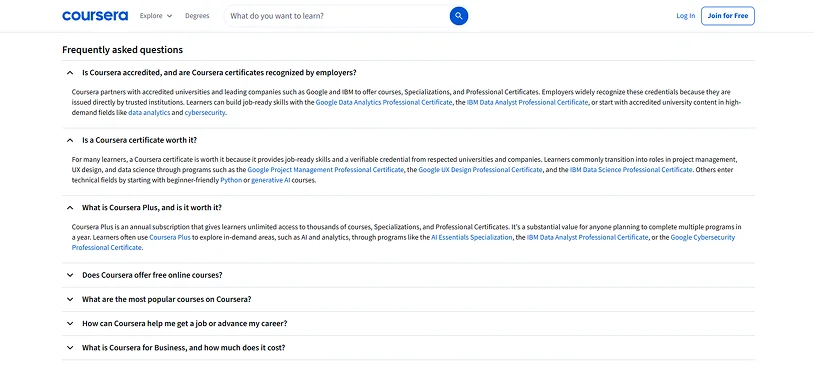Open the Google Project Management Professional Certificate link
814x373 pixels.
[325, 170]
